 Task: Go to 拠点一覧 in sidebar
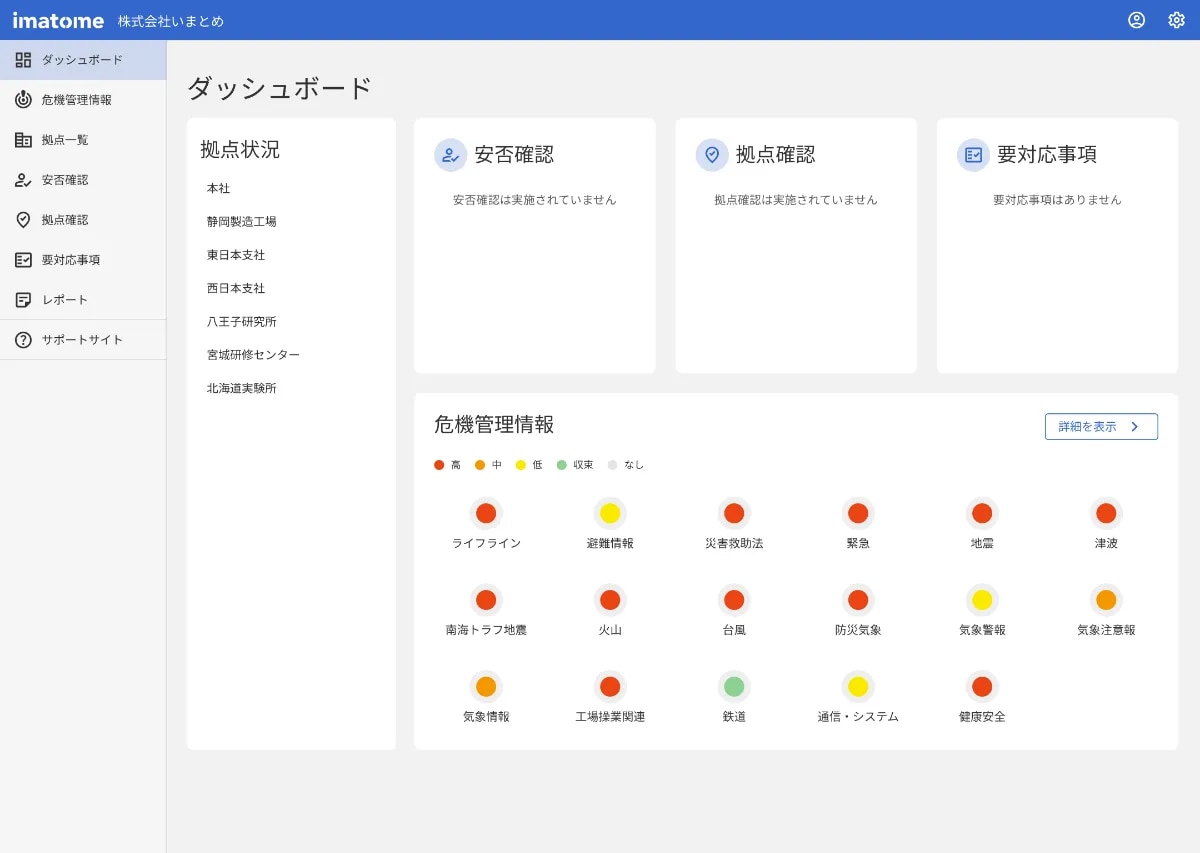pyautogui.click(x=65, y=140)
